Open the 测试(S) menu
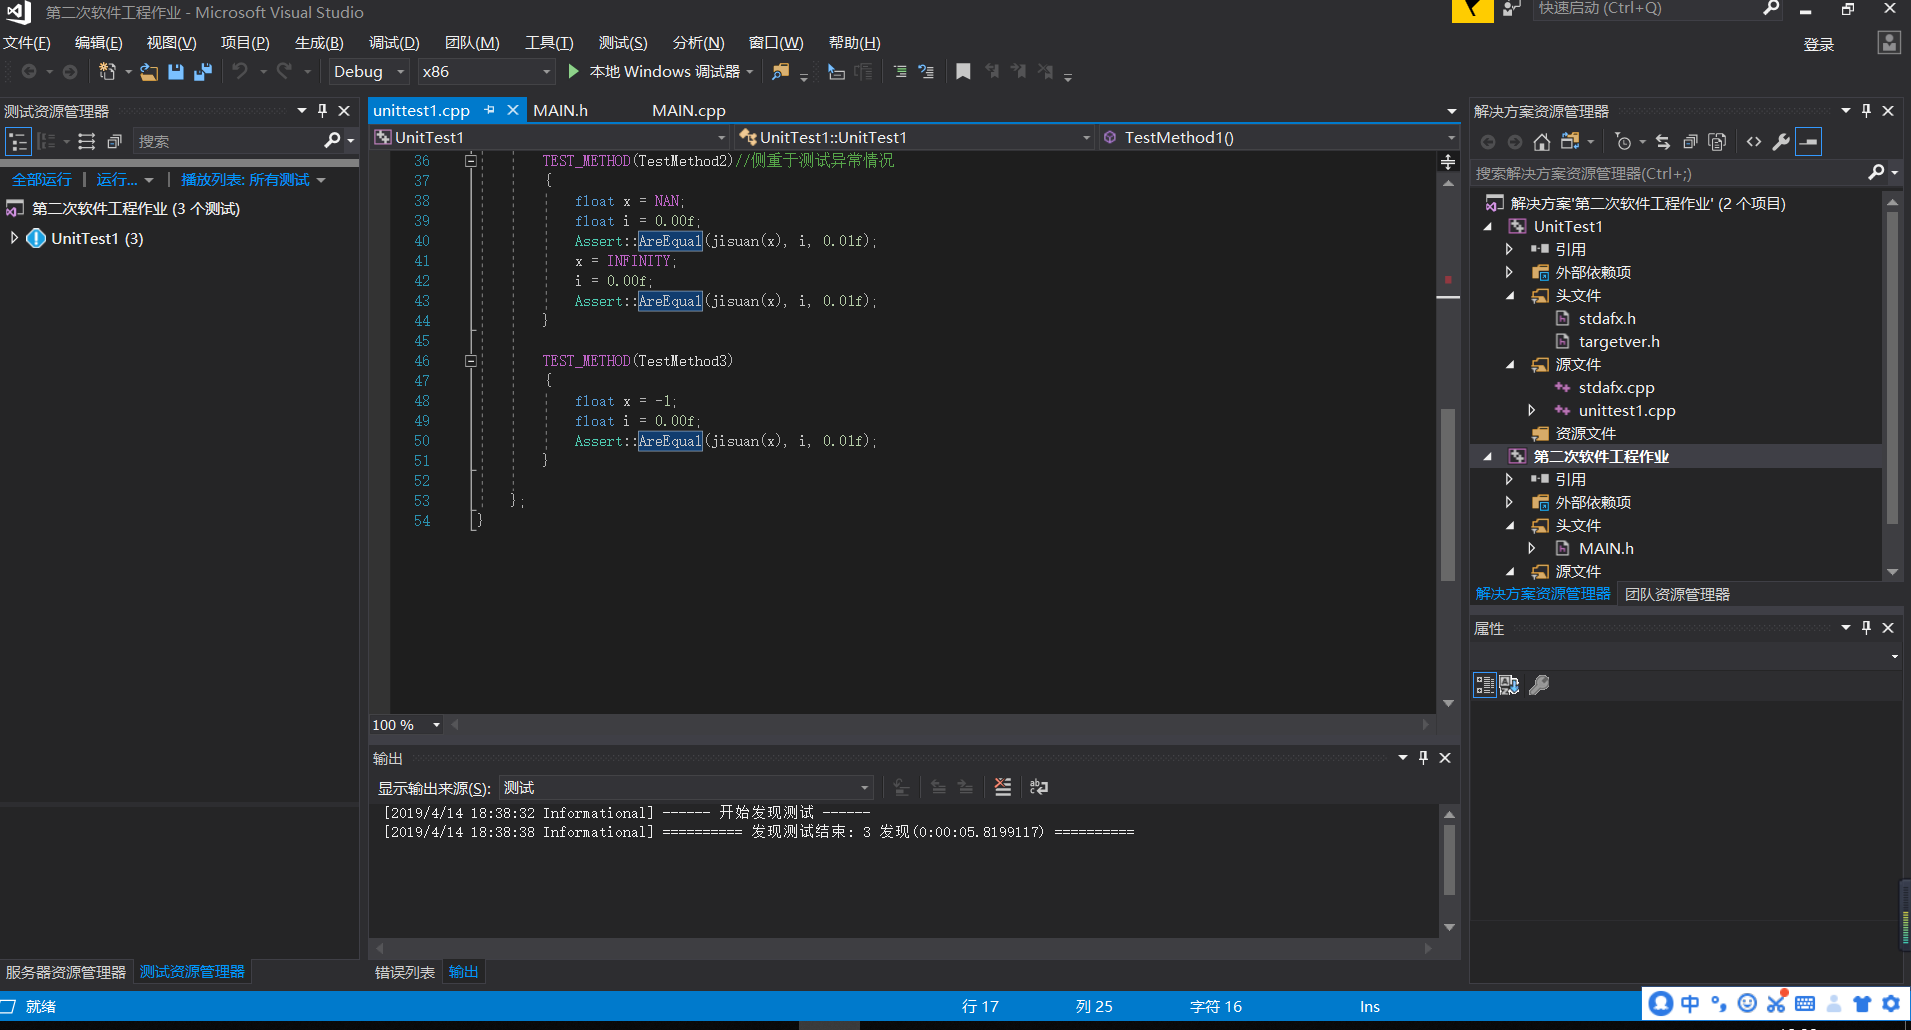 pos(623,43)
